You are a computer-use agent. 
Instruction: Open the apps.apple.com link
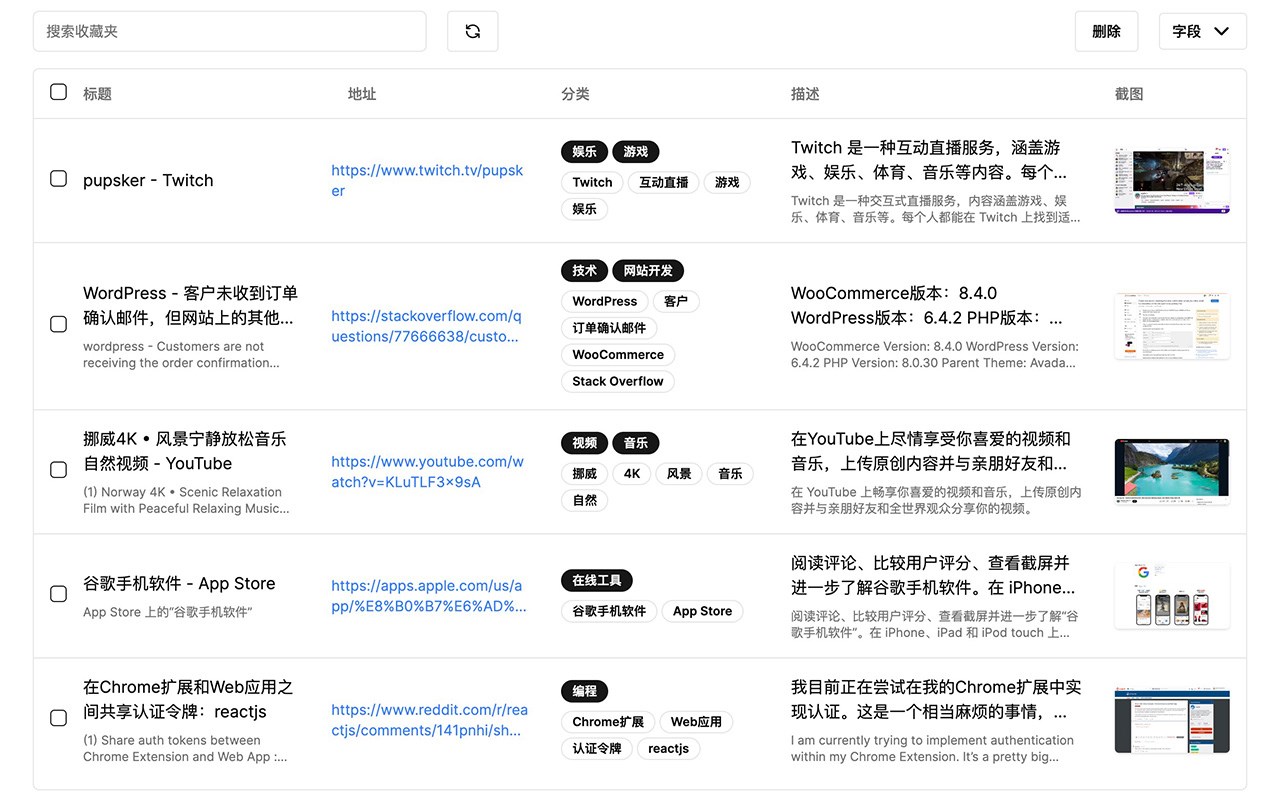429,595
